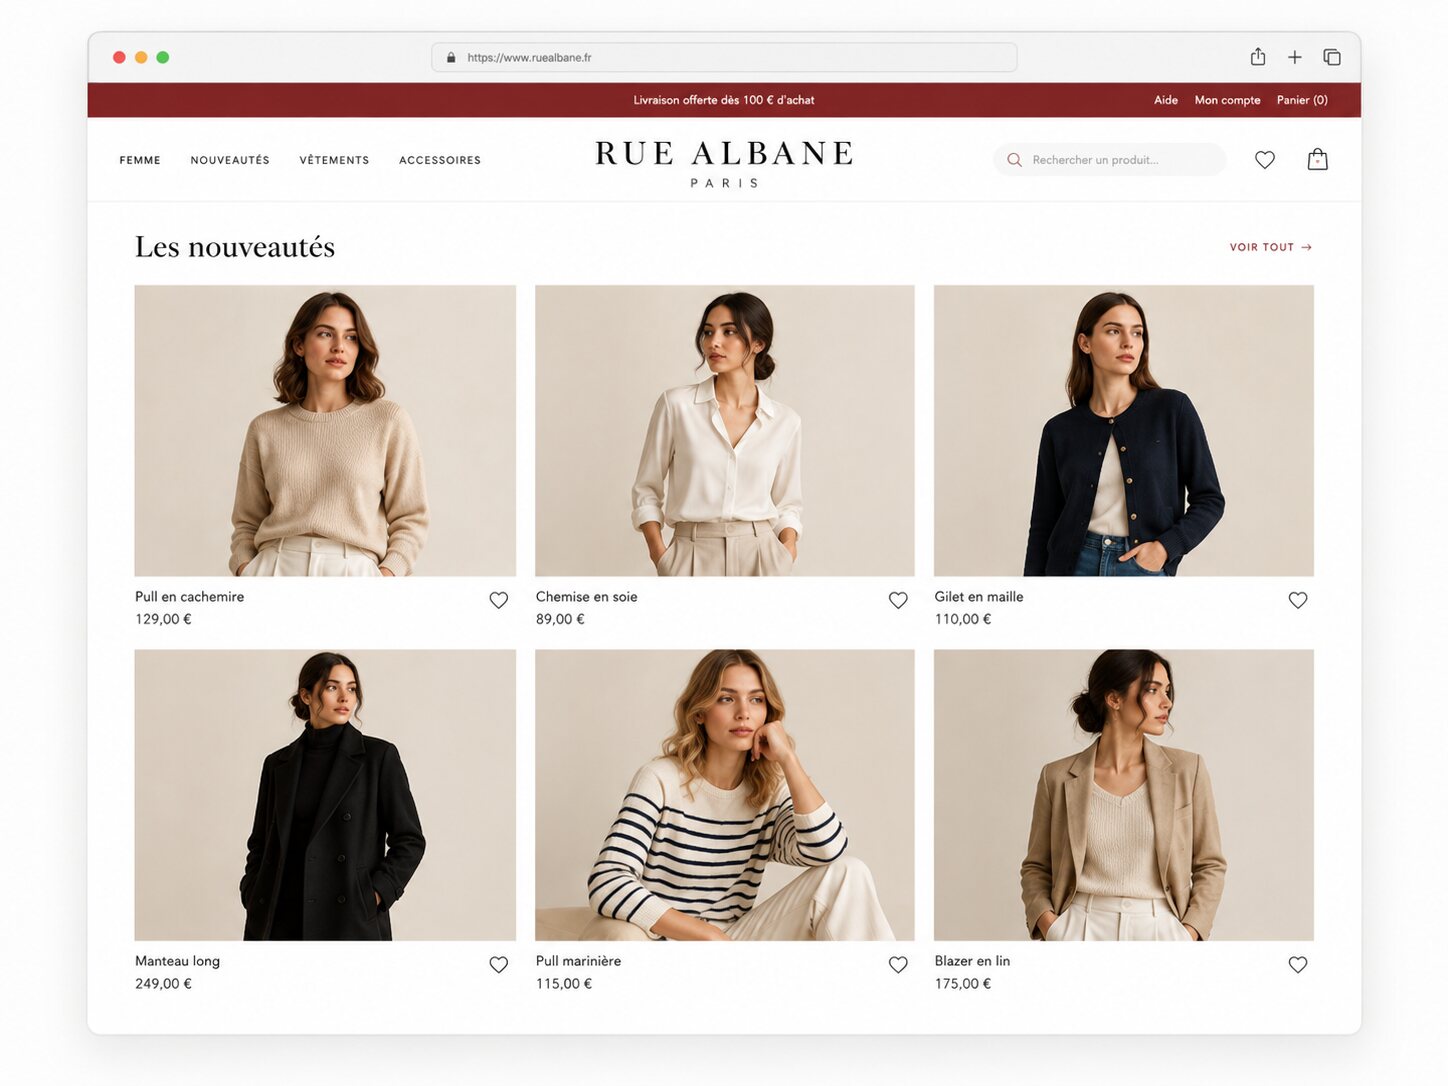The height and width of the screenshot is (1086, 1448).
Task: Click the magnifier search icon
Action: [1014, 160]
